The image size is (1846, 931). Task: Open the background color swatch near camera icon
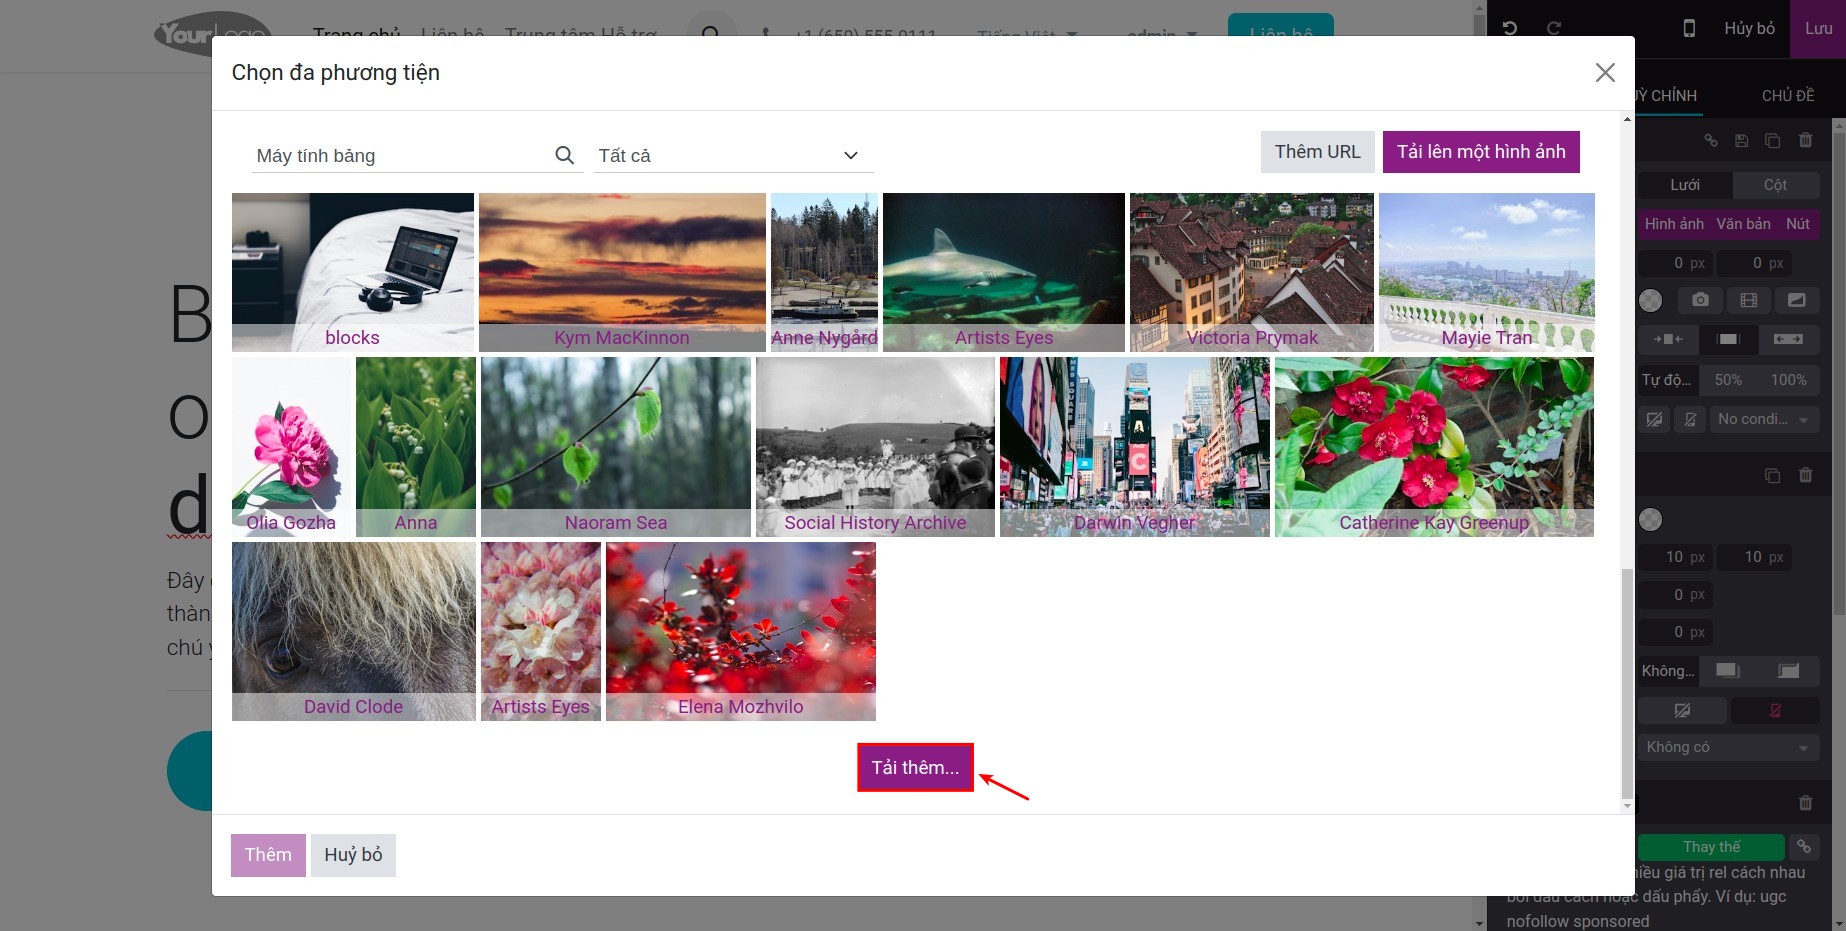(1651, 300)
